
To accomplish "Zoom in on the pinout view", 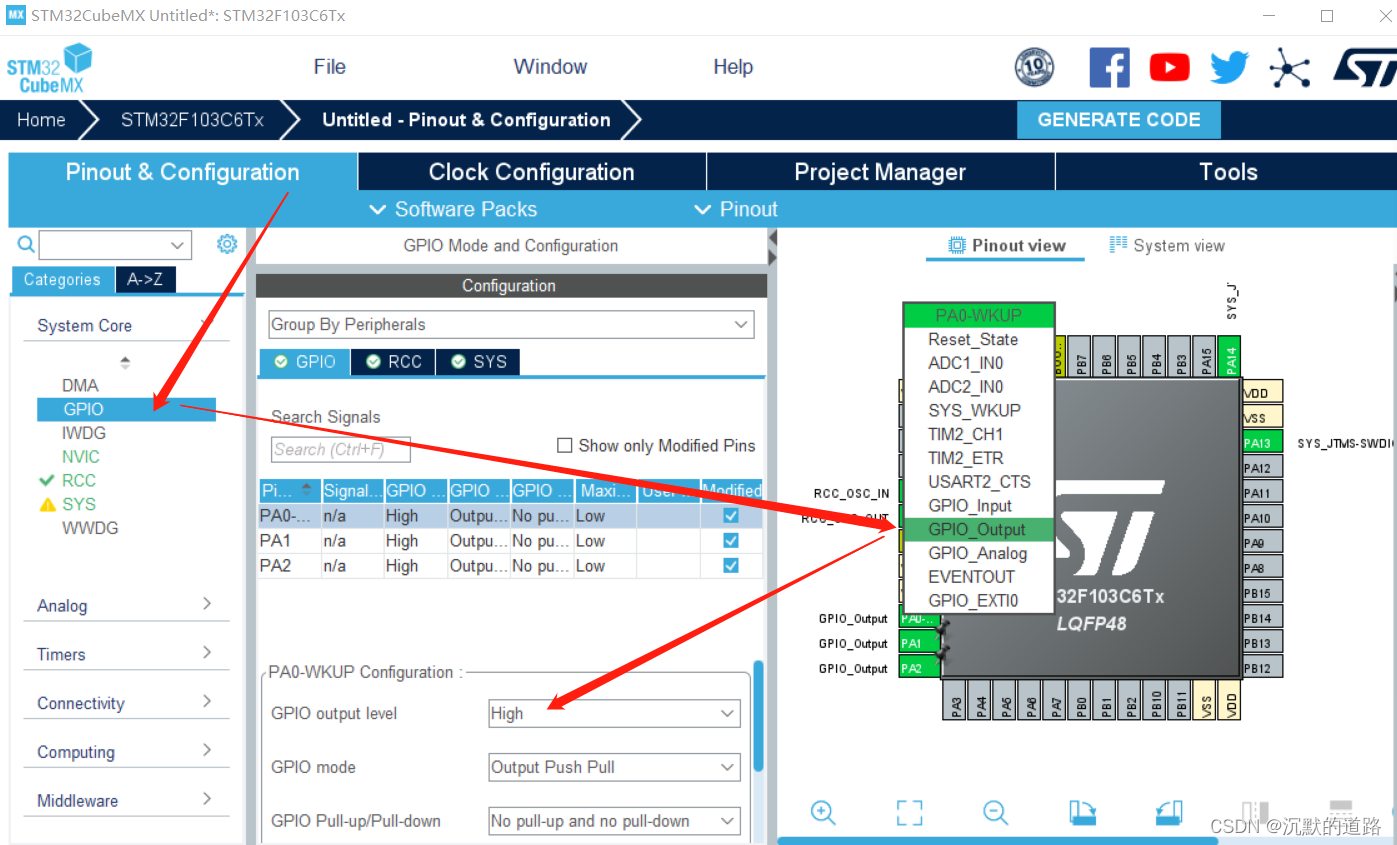I will [823, 812].
